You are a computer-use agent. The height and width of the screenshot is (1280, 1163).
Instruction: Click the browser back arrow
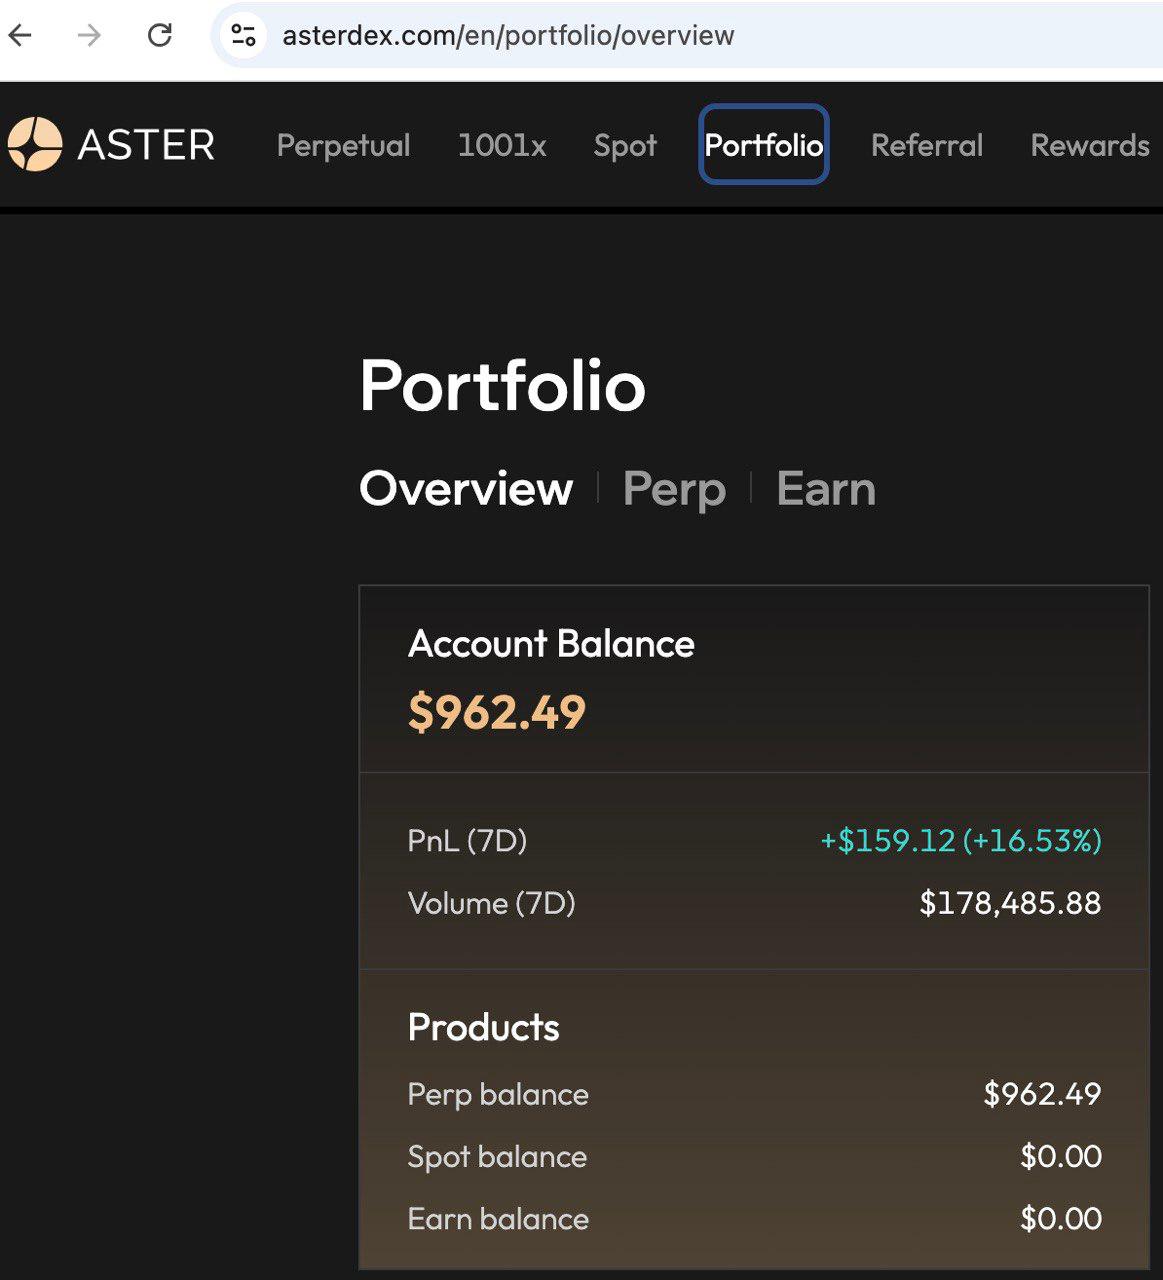coord(21,36)
